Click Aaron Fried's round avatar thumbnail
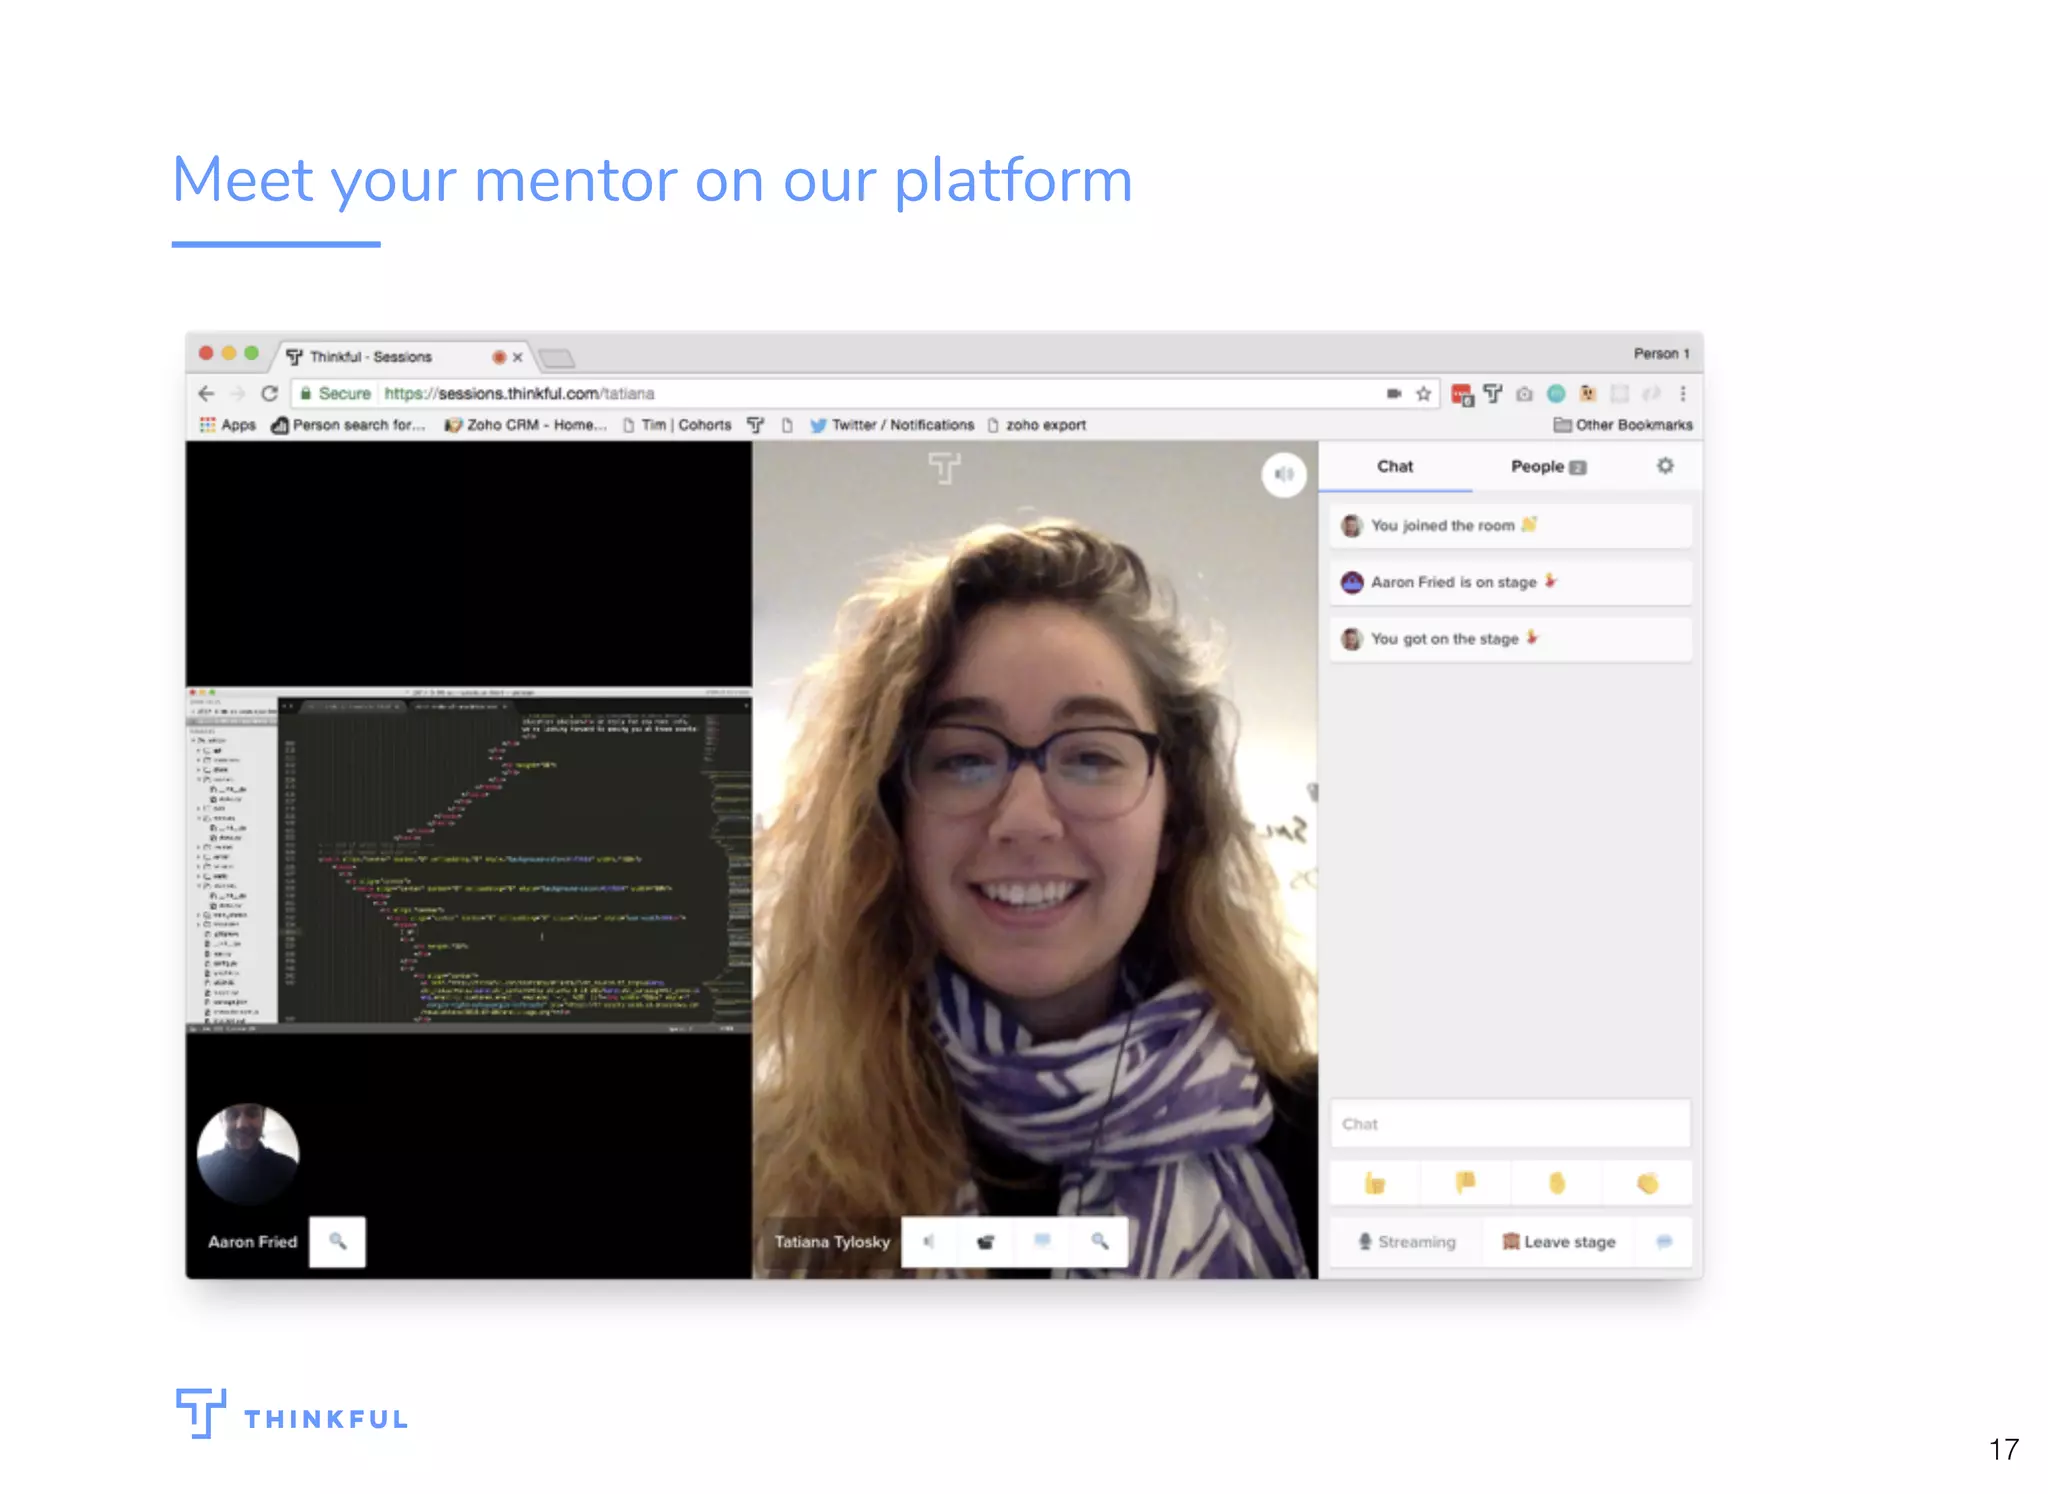Viewport: 2048px width, 1494px height. [248, 1152]
